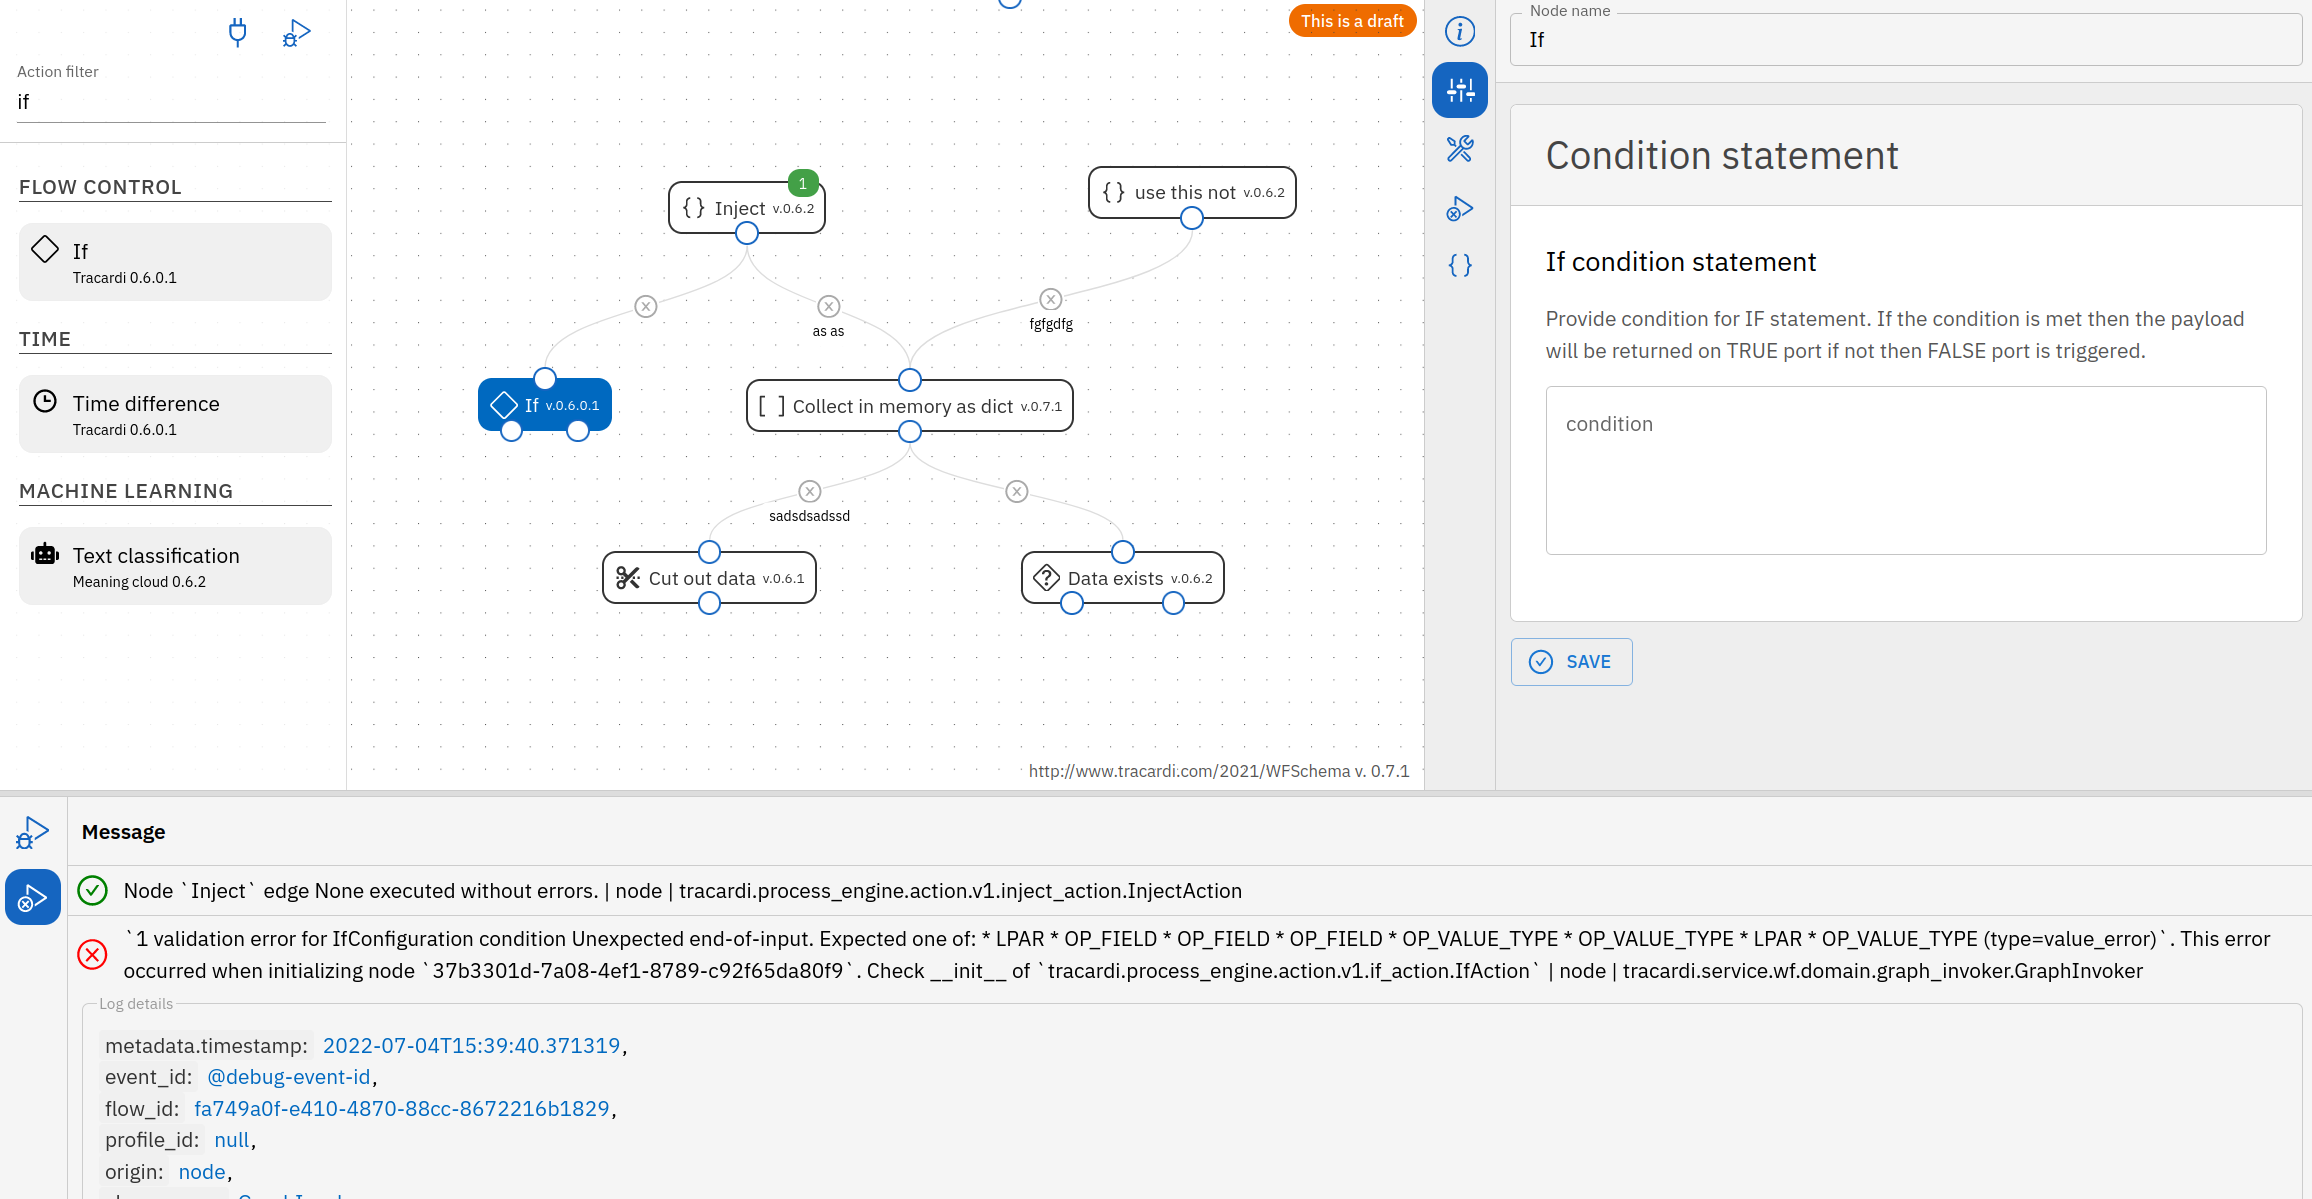The width and height of the screenshot is (2312, 1199).
Task: Select the sliders configuration icon in sidebar
Action: click(1459, 89)
